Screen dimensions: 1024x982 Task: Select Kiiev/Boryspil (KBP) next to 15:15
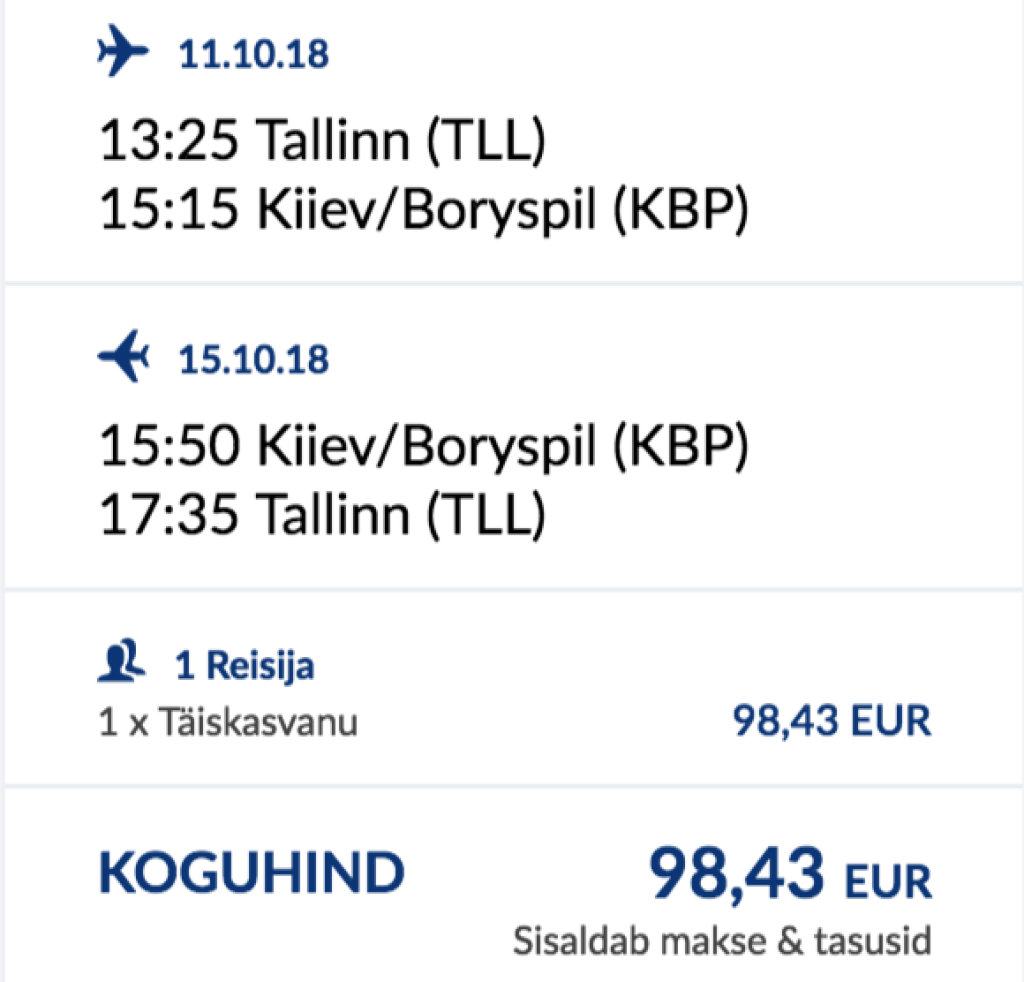pyautogui.click(x=503, y=213)
